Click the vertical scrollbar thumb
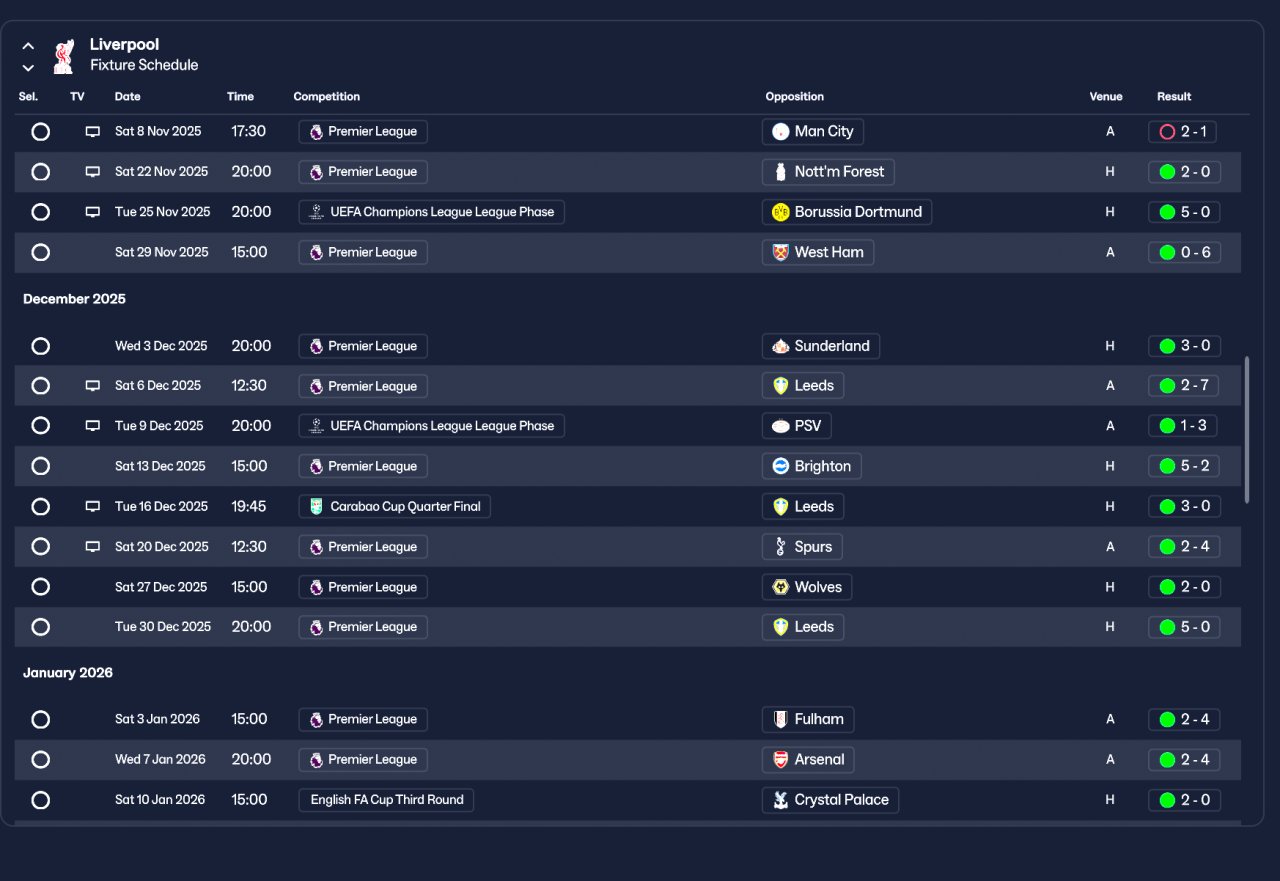This screenshot has width=1280, height=881. tap(1246, 430)
